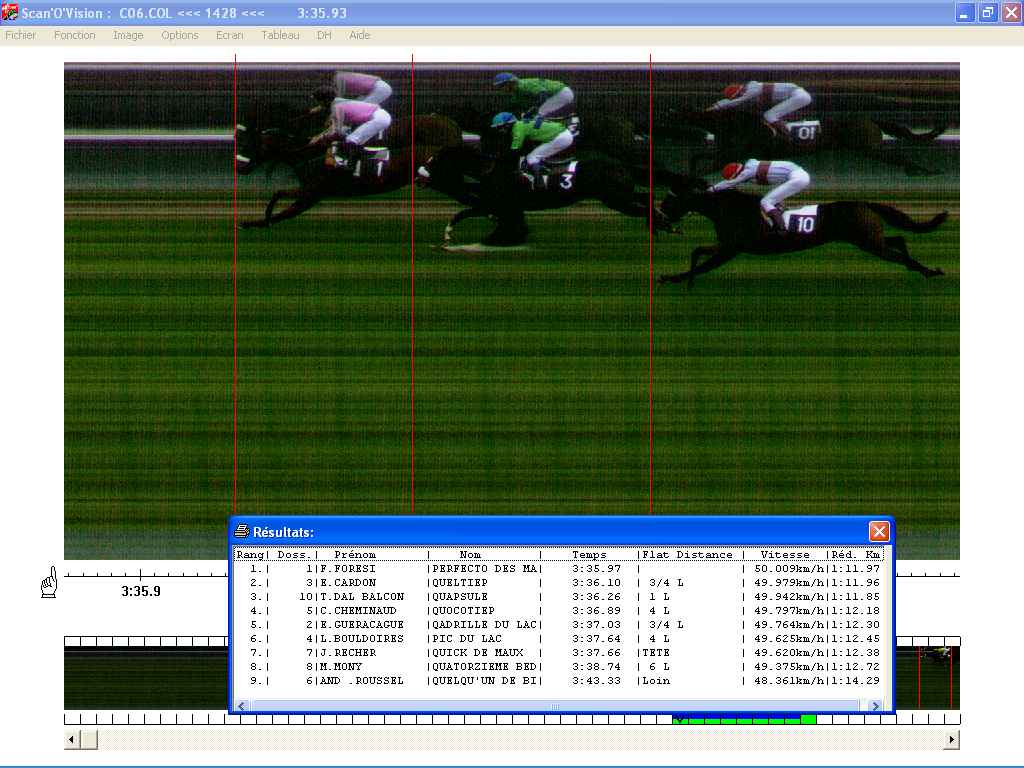Open the Fonction menu
1024x768 pixels.
point(74,35)
